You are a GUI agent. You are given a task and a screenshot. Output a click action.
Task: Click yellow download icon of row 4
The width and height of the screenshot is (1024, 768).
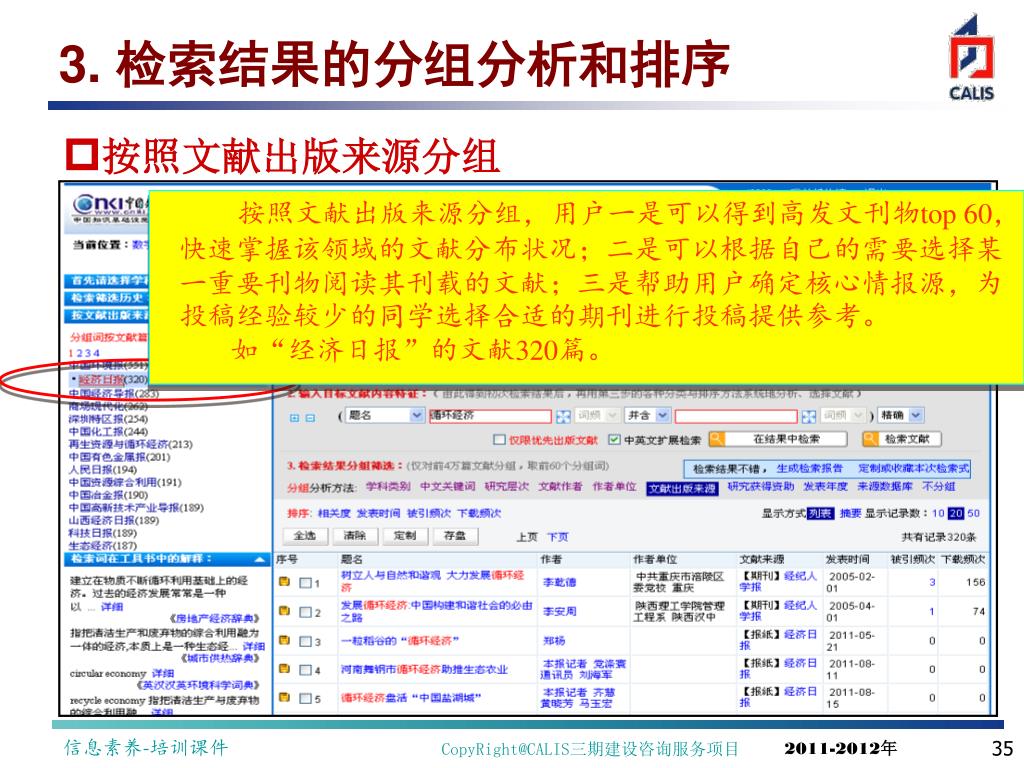[284, 669]
